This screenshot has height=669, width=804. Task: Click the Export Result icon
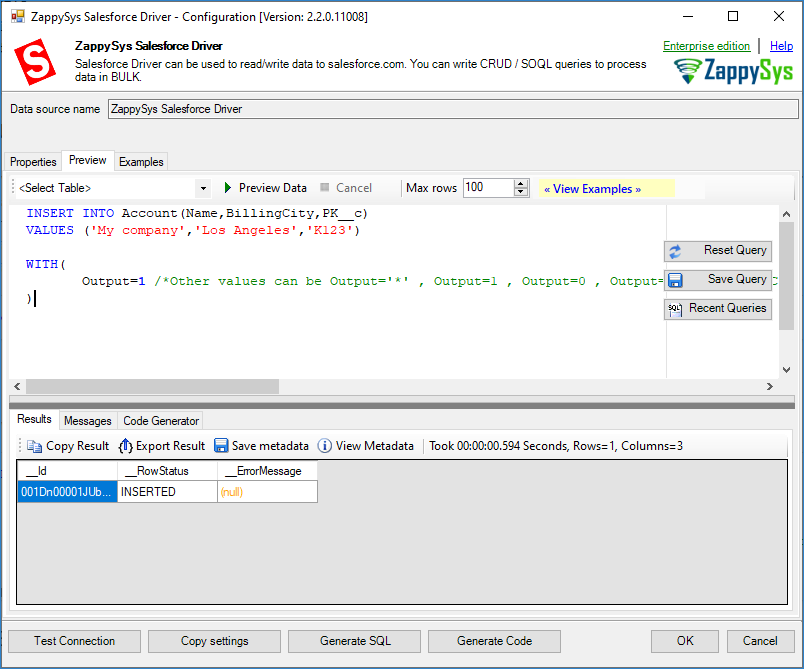click(125, 447)
